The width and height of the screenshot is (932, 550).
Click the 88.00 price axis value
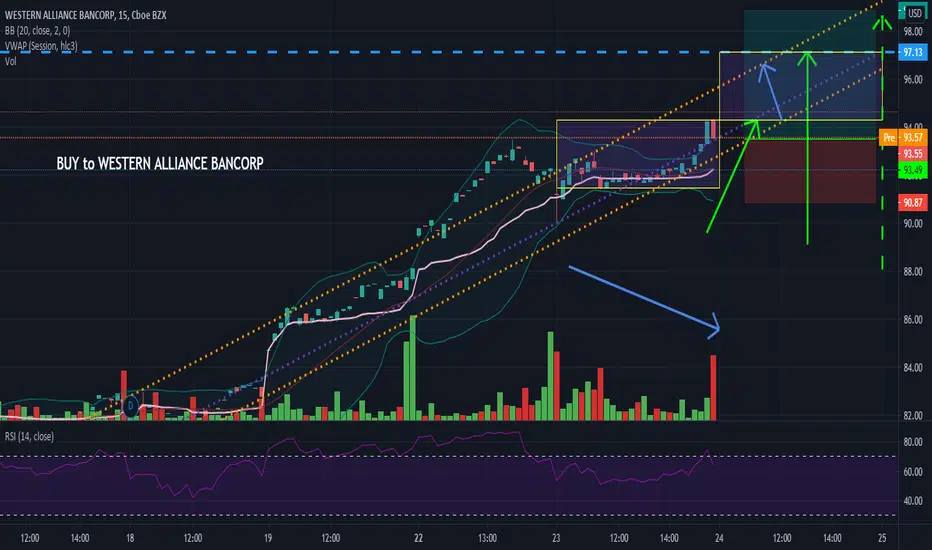913,272
